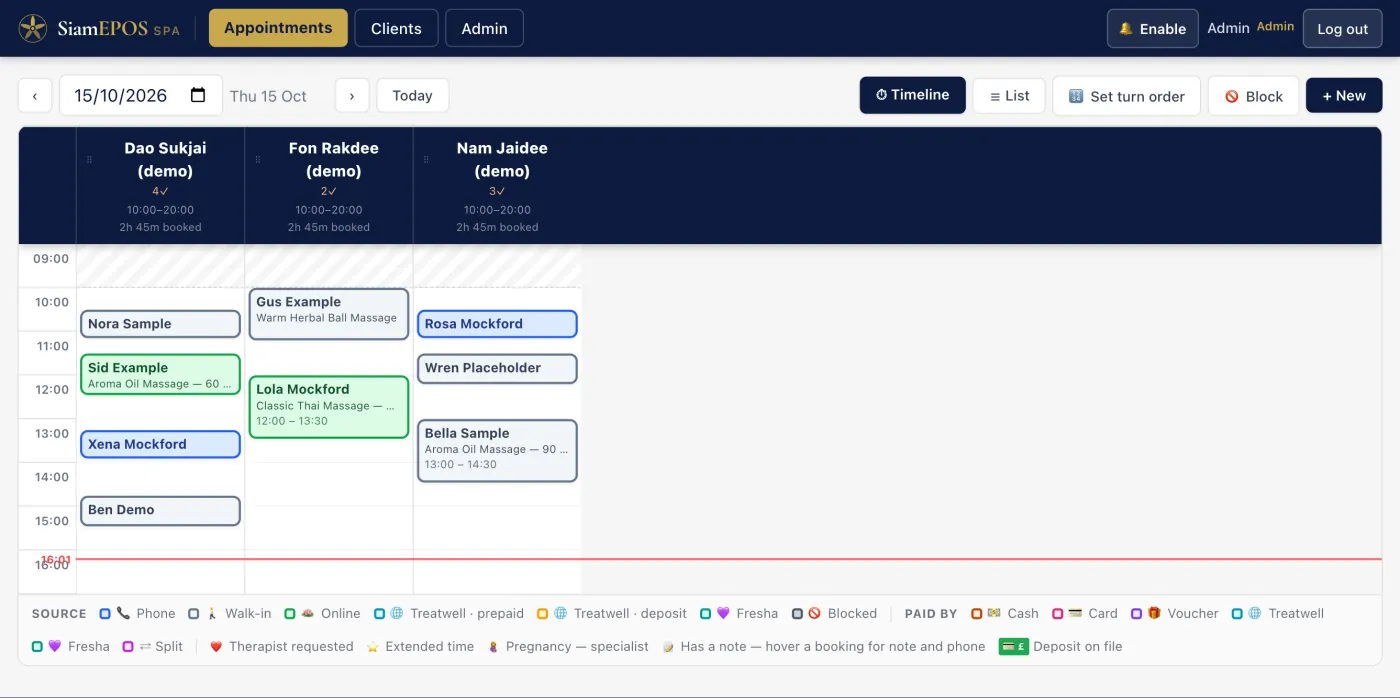Image resolution: width=1400 pixels, height=698 pixels.
Task: Select Xena Mockford's appointment
Action: click(160, 444)
